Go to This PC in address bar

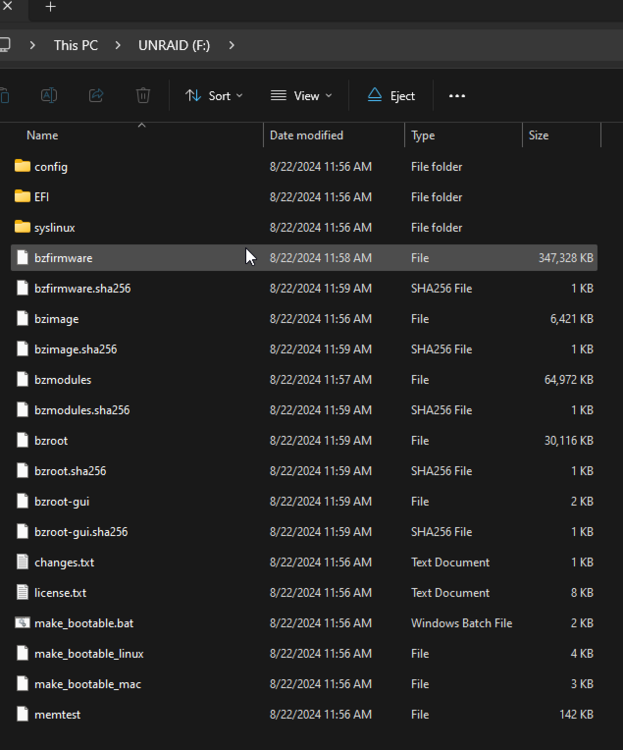pyautogui.click(x=76, y=45)
